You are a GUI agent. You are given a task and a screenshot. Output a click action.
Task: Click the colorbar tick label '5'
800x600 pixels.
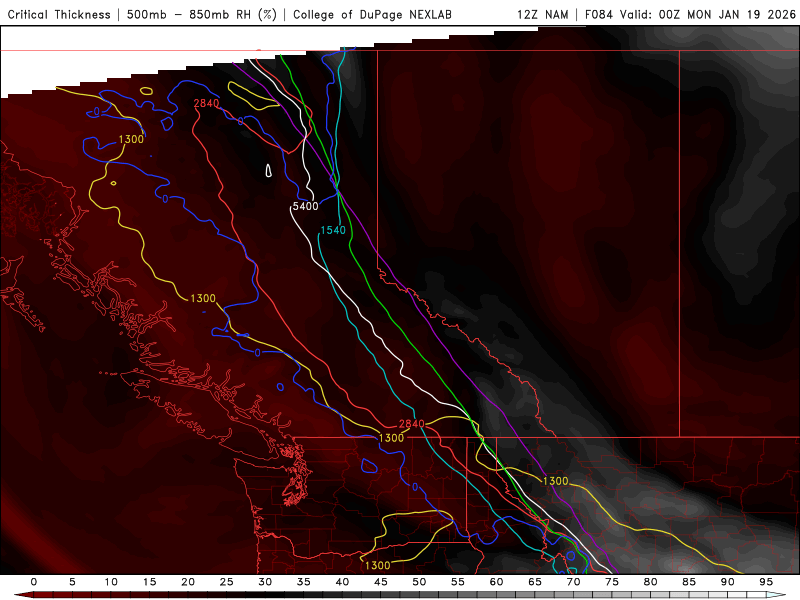pos(72,582)
